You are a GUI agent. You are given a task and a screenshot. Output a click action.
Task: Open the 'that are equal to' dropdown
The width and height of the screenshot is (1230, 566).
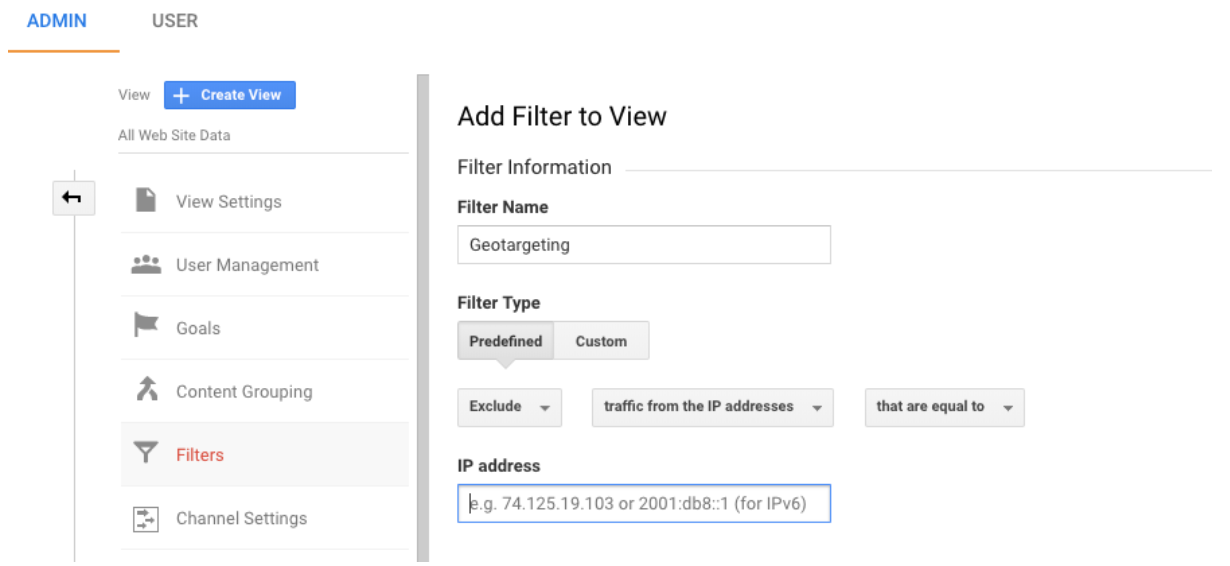pyautogui.click(x=943, y=407)
